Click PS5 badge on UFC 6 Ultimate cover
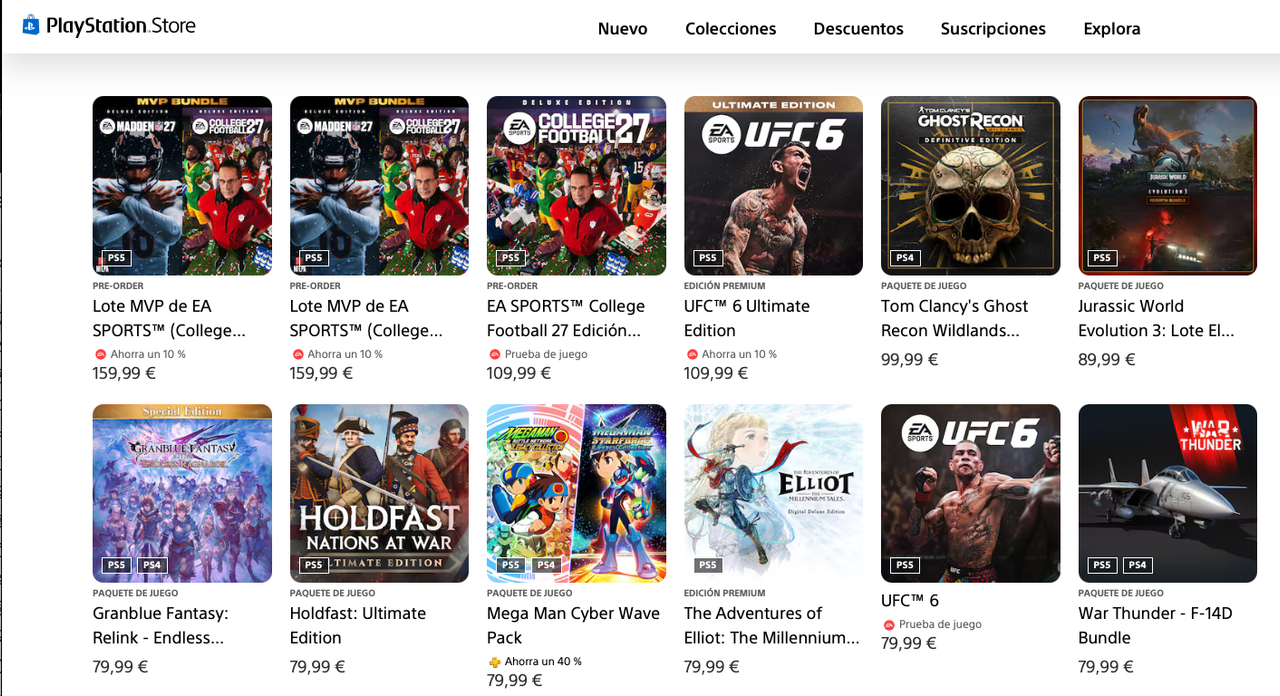The image size is (1280, 696). 708,258
